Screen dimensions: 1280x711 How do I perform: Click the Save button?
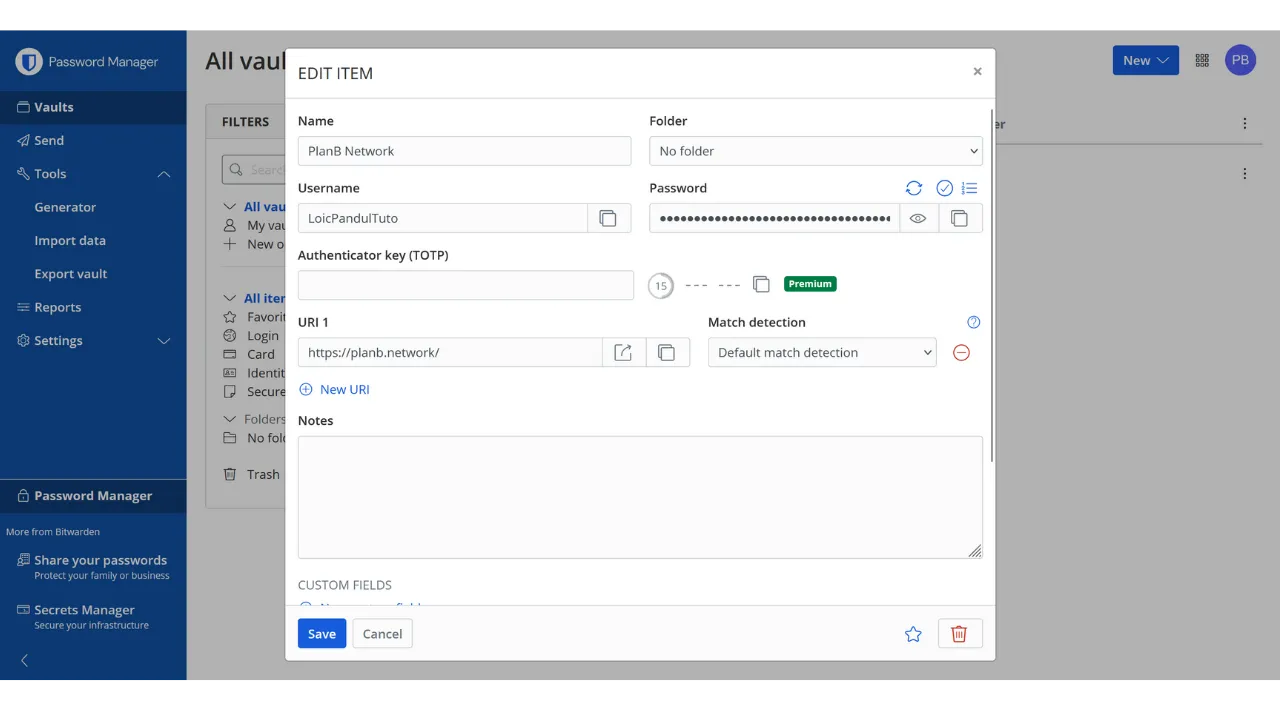322,633
